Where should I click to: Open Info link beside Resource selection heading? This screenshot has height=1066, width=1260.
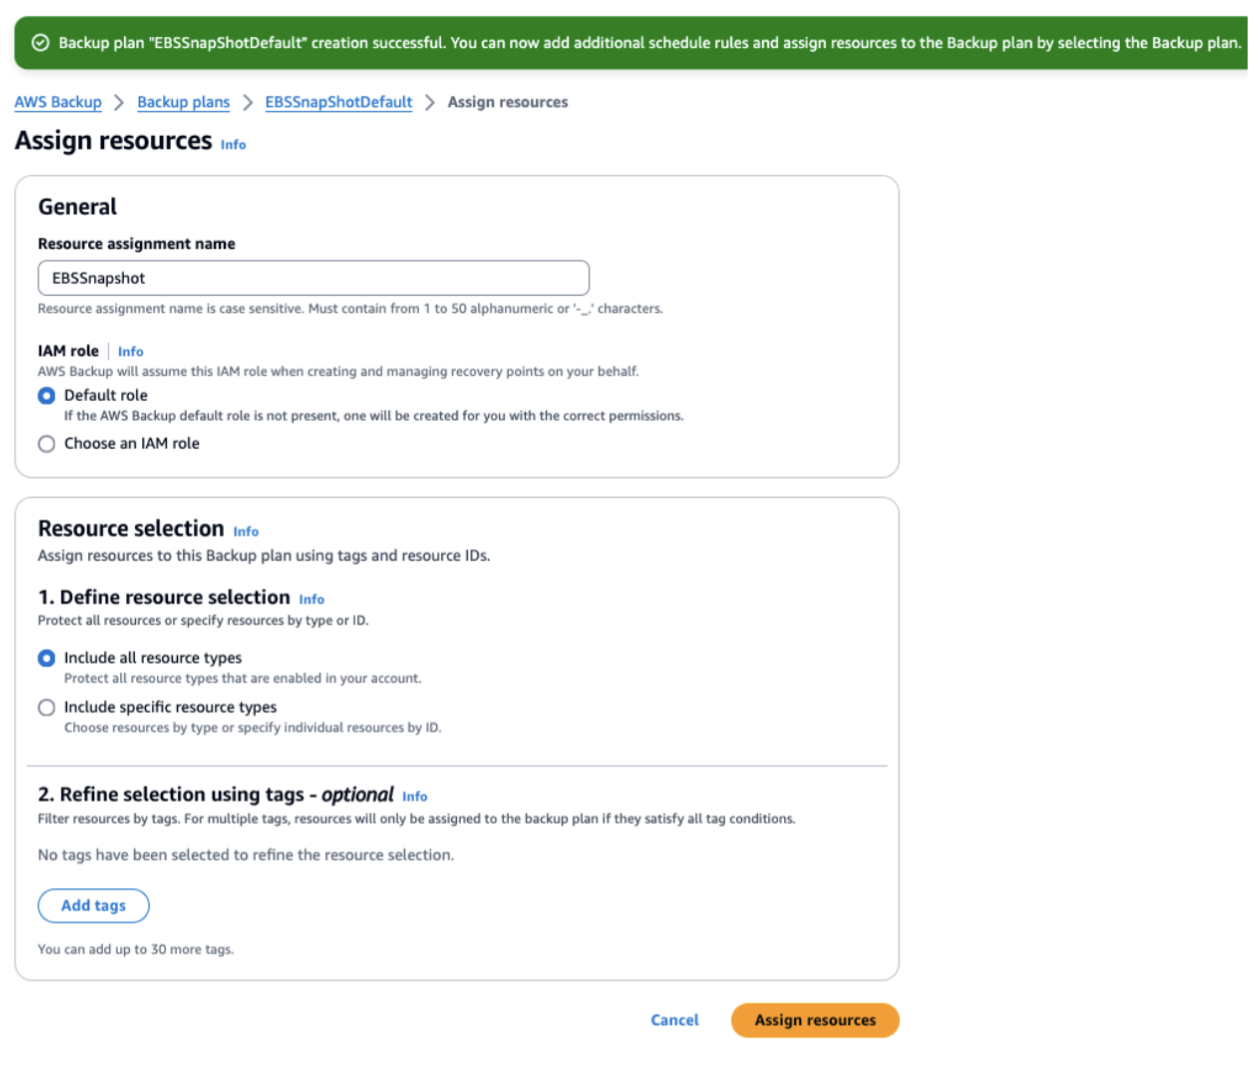pyautogui.click(x=246, y=532)
